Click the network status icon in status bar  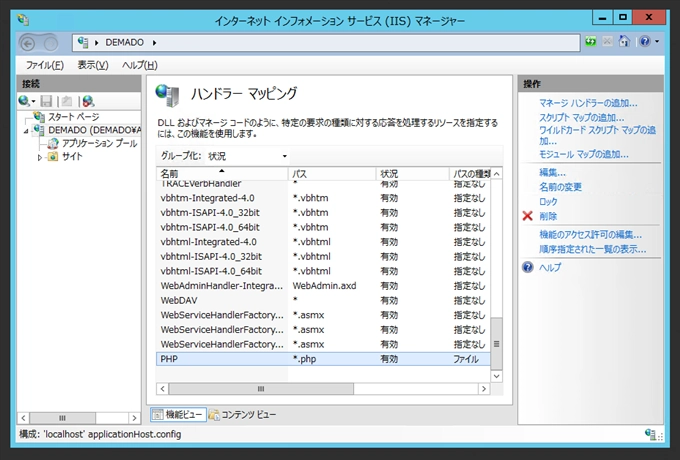(x=651, y=434)
